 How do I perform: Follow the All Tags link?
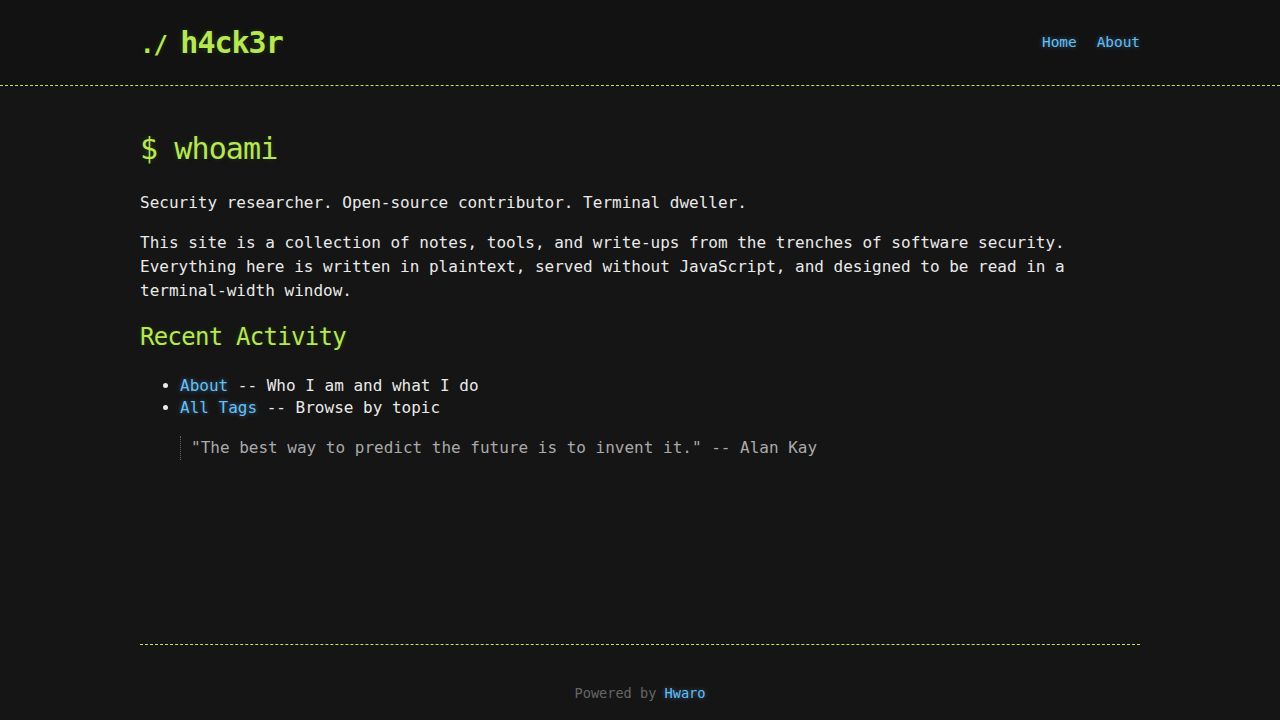pyautogui.click(x=218, y=407)
